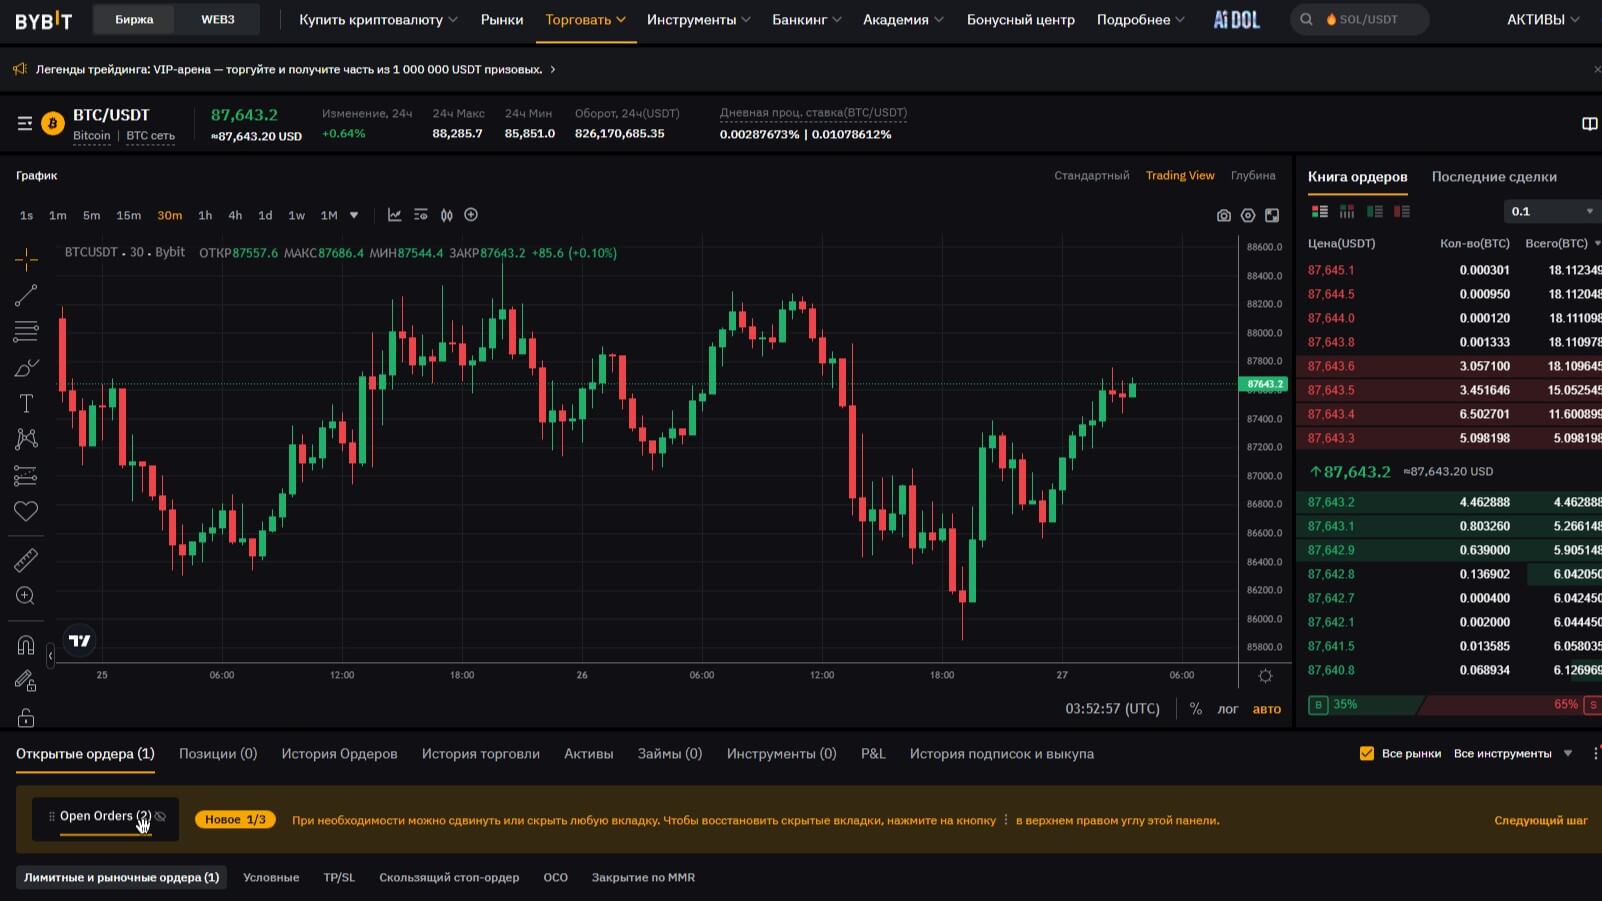Viewport: 1602px width, 901px height.
Task: Click 'Следующий шаг' link
Action: point(1540,821)
